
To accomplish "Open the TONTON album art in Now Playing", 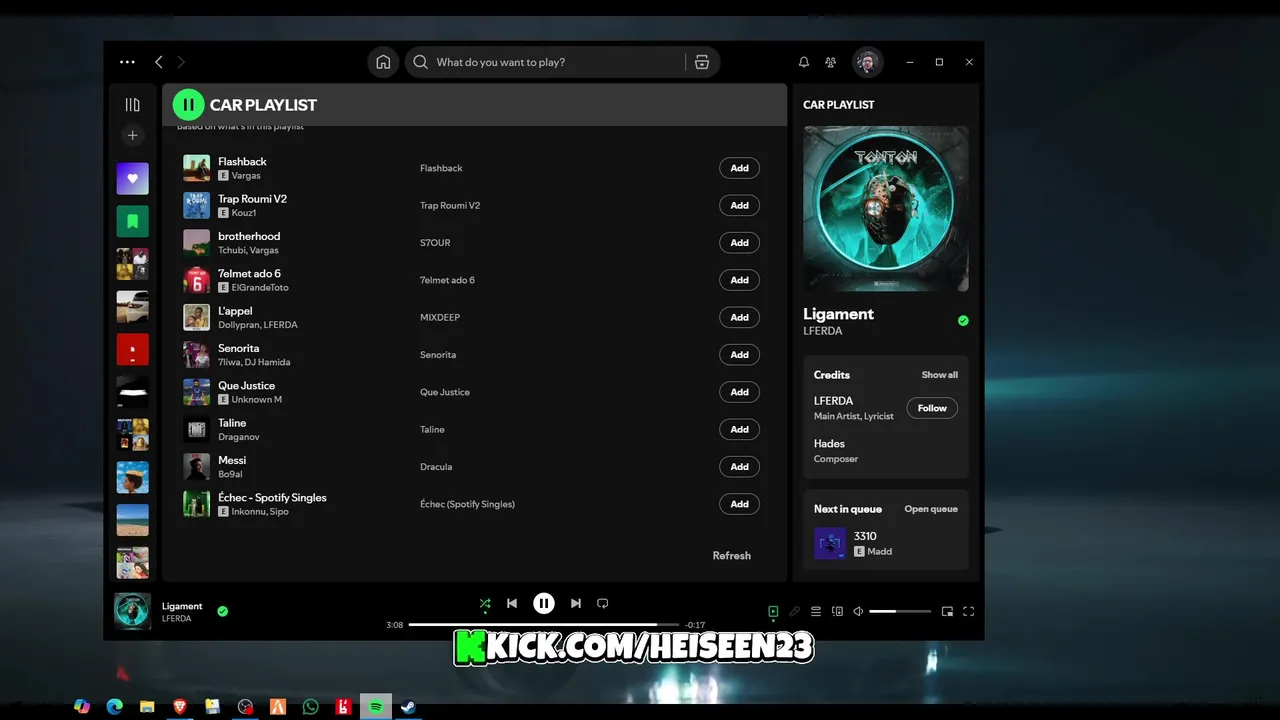I will [x=886, y=209].
